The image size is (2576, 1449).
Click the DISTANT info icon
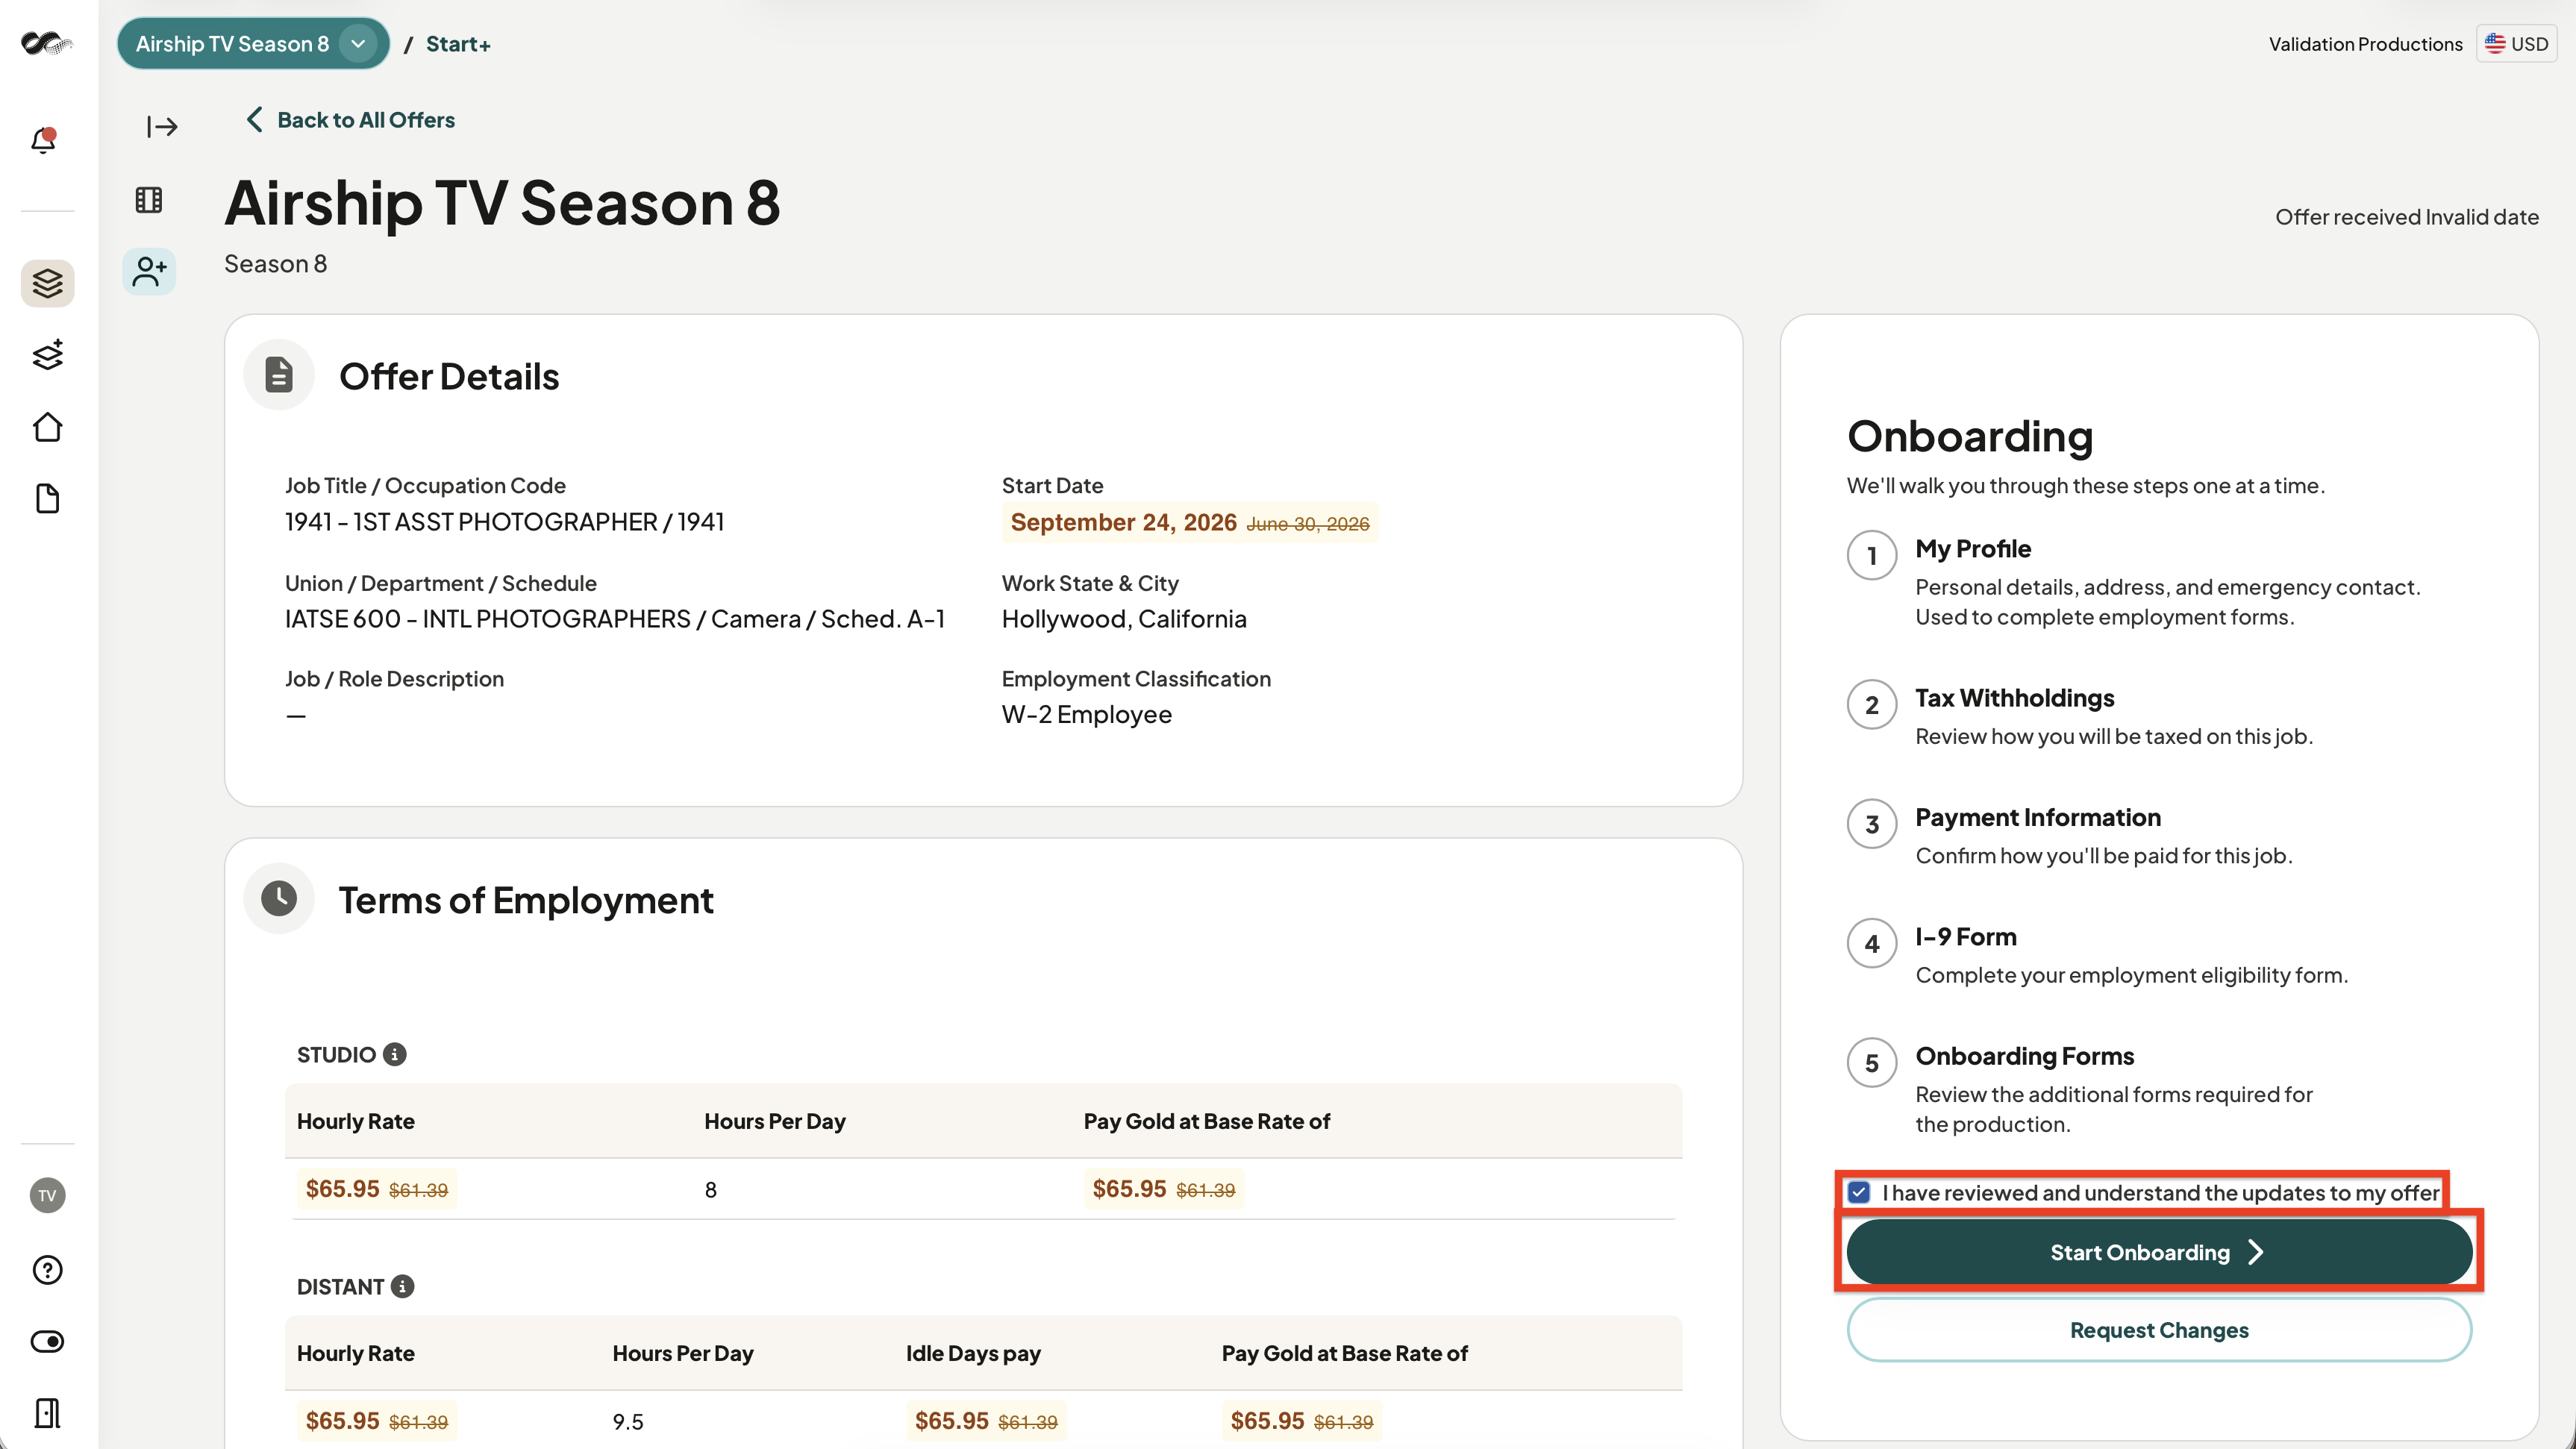(402, 1287)
